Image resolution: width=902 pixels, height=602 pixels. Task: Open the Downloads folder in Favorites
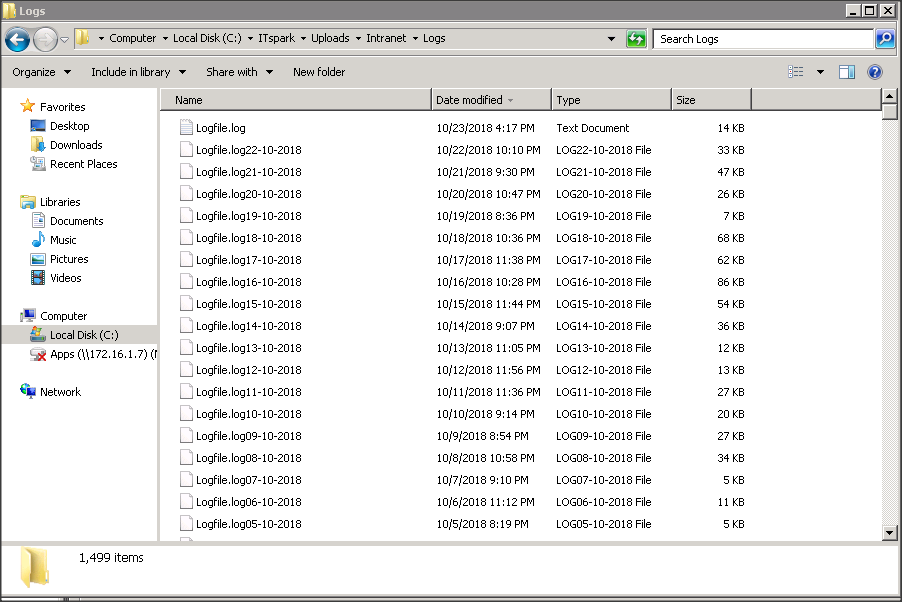point(76,145)
